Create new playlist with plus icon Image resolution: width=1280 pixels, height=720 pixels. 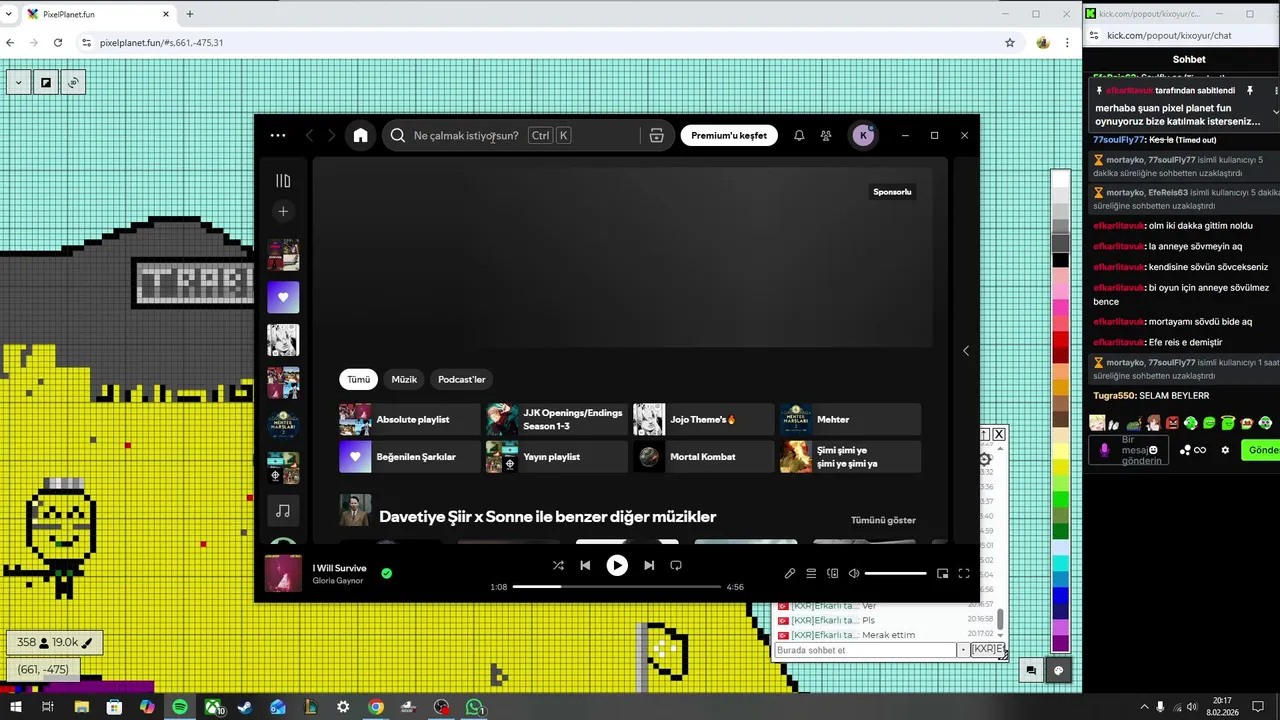coord(283,211)
